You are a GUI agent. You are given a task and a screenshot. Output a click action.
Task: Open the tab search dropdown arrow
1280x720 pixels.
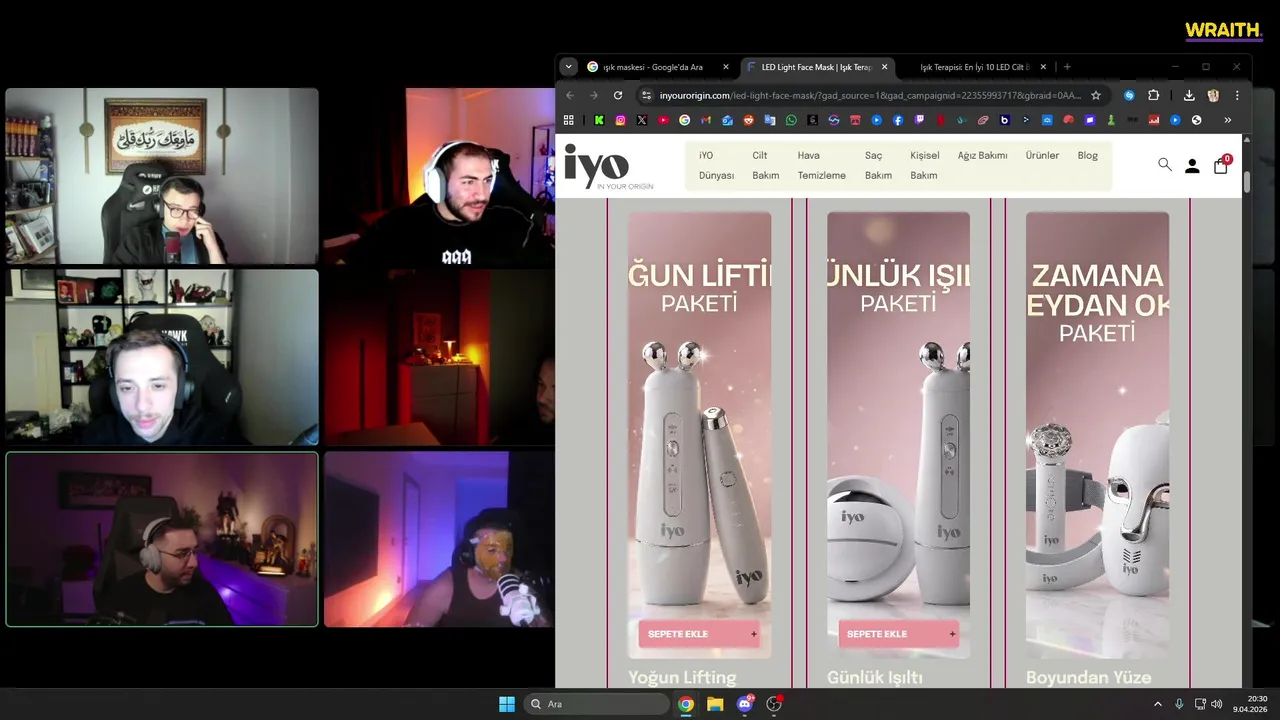click(x=569, y=67)
